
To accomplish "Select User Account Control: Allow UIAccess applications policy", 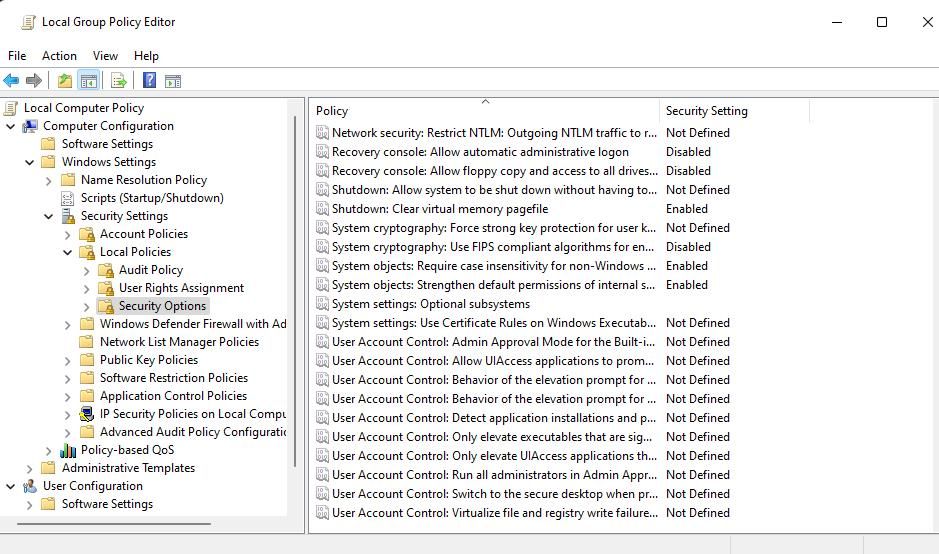I will click(493, 362).
